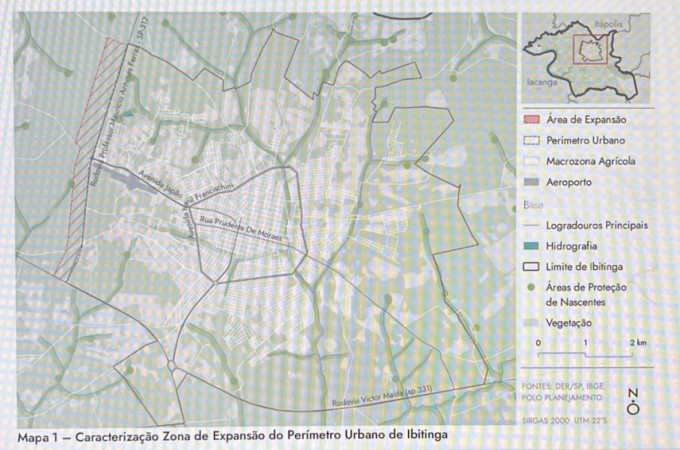The width and height of the screenshot is (680, 450).
Task: Click the Macrozona Agrícola legend box
Action: click(531, 161)
